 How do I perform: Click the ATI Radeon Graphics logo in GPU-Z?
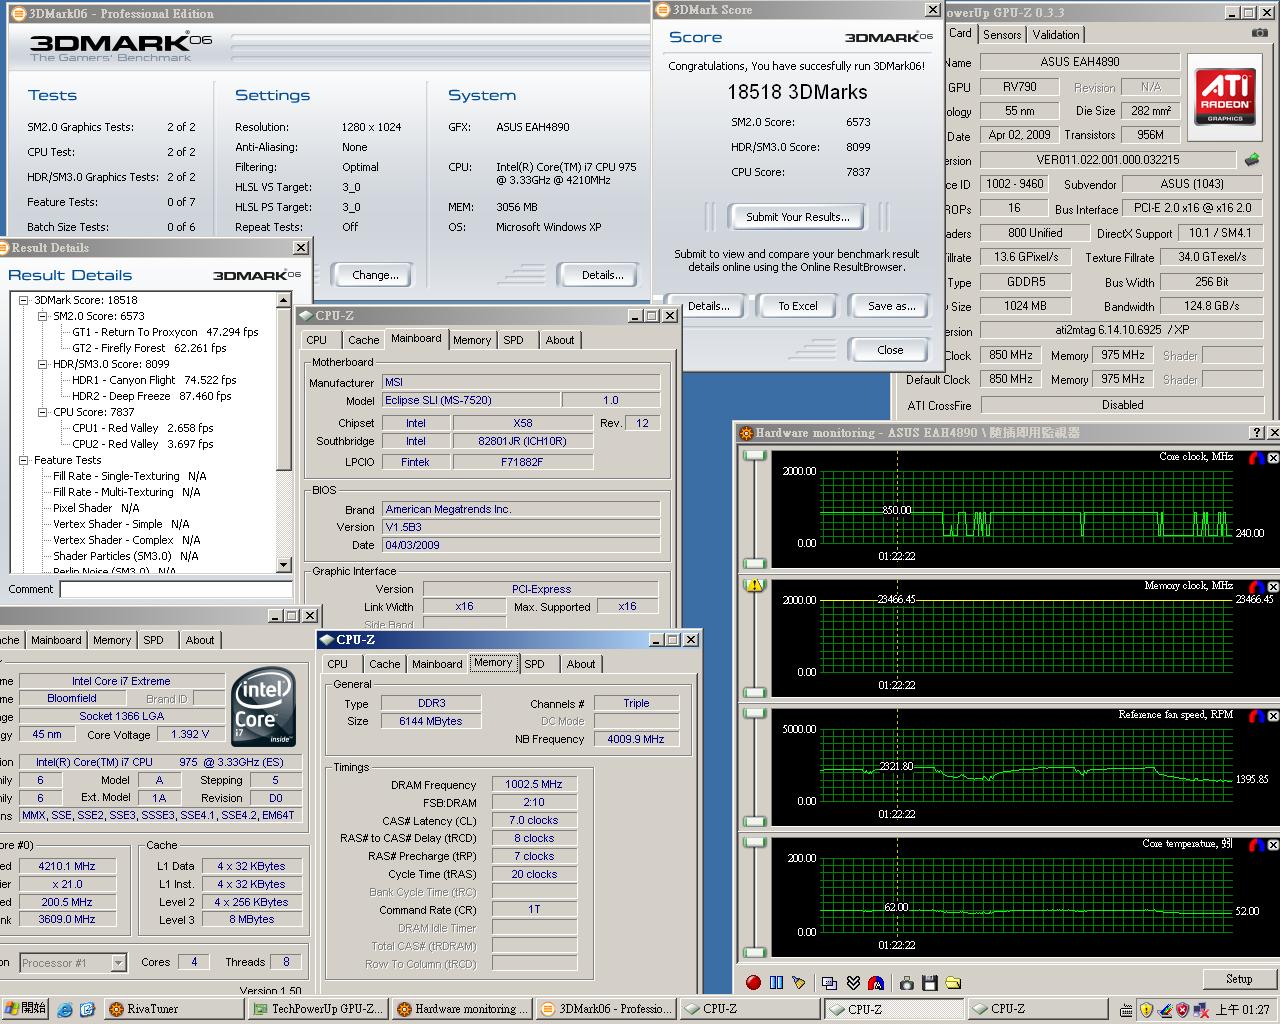(1225, 96)
